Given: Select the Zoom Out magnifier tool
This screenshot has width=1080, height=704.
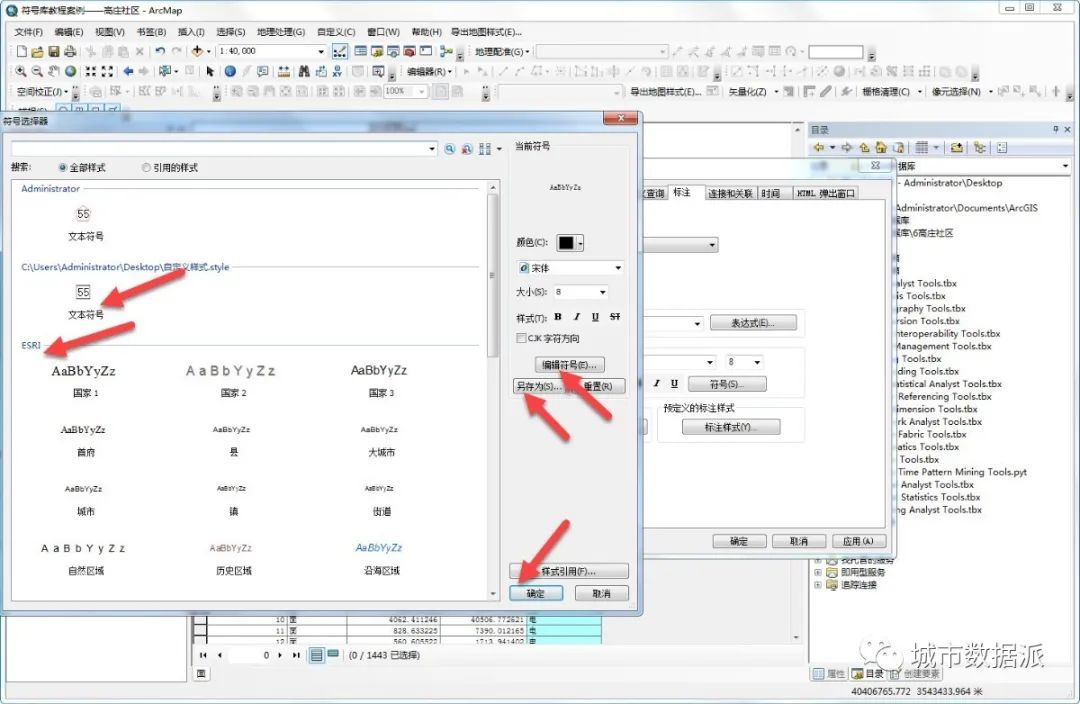Looking at the screenshot, I should (x=37, y=71).
